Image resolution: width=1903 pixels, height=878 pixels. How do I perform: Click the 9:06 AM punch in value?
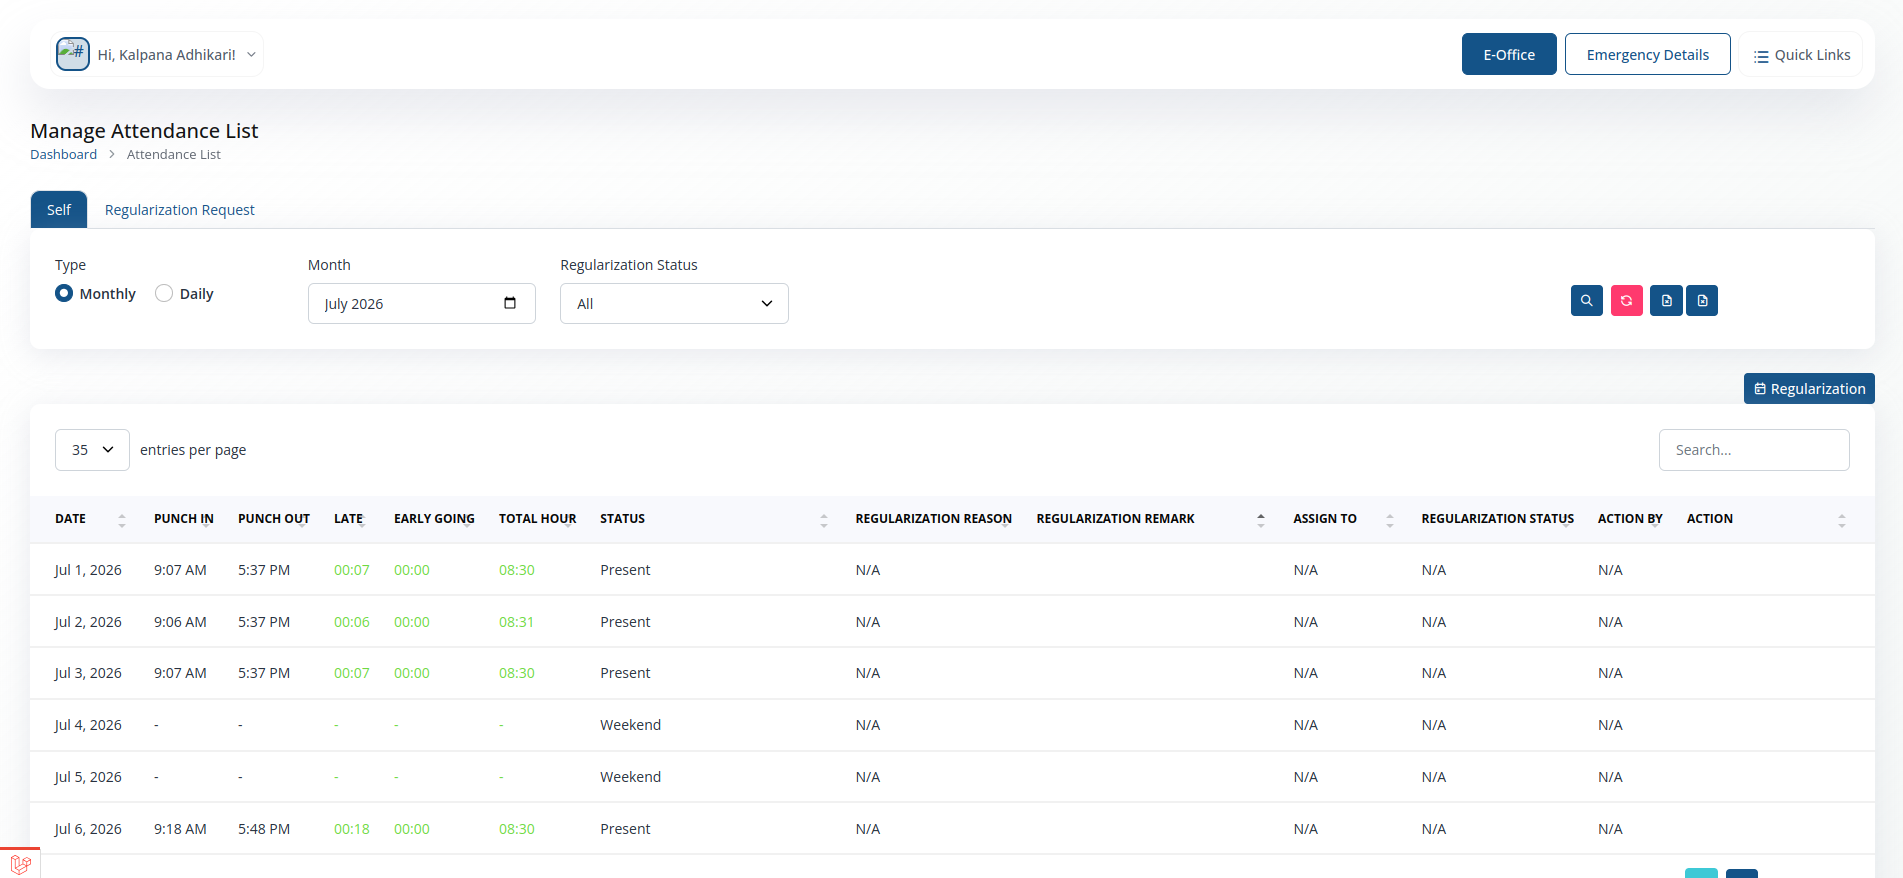point(180,622)
